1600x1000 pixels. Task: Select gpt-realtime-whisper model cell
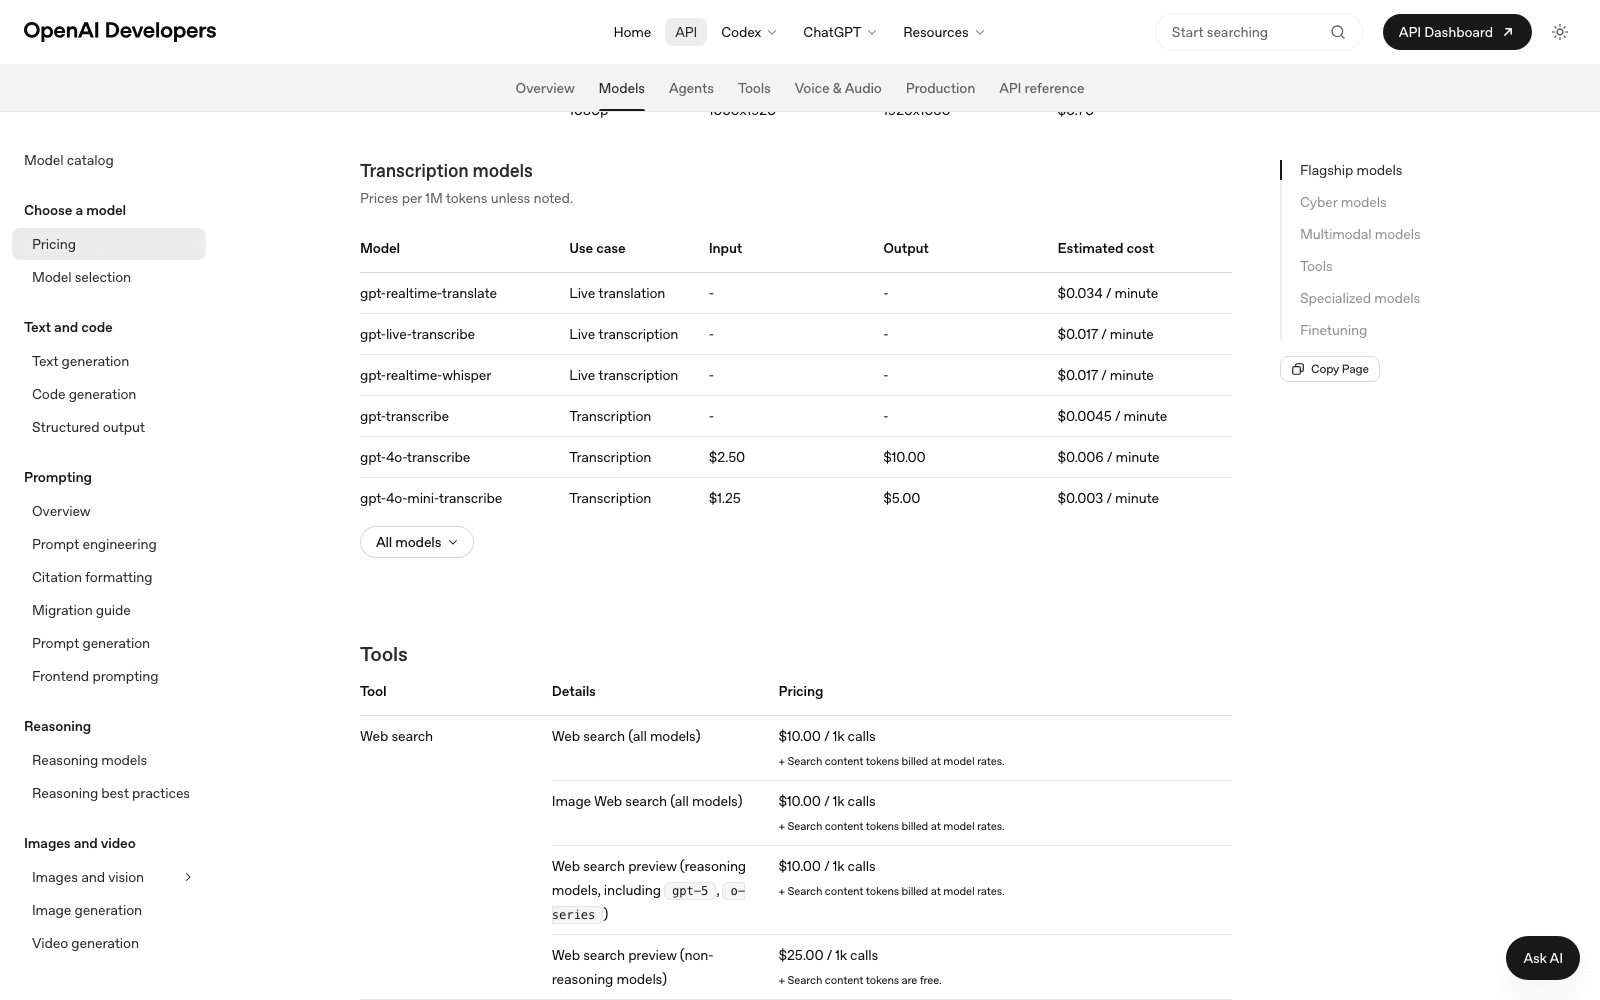point(425,375)
